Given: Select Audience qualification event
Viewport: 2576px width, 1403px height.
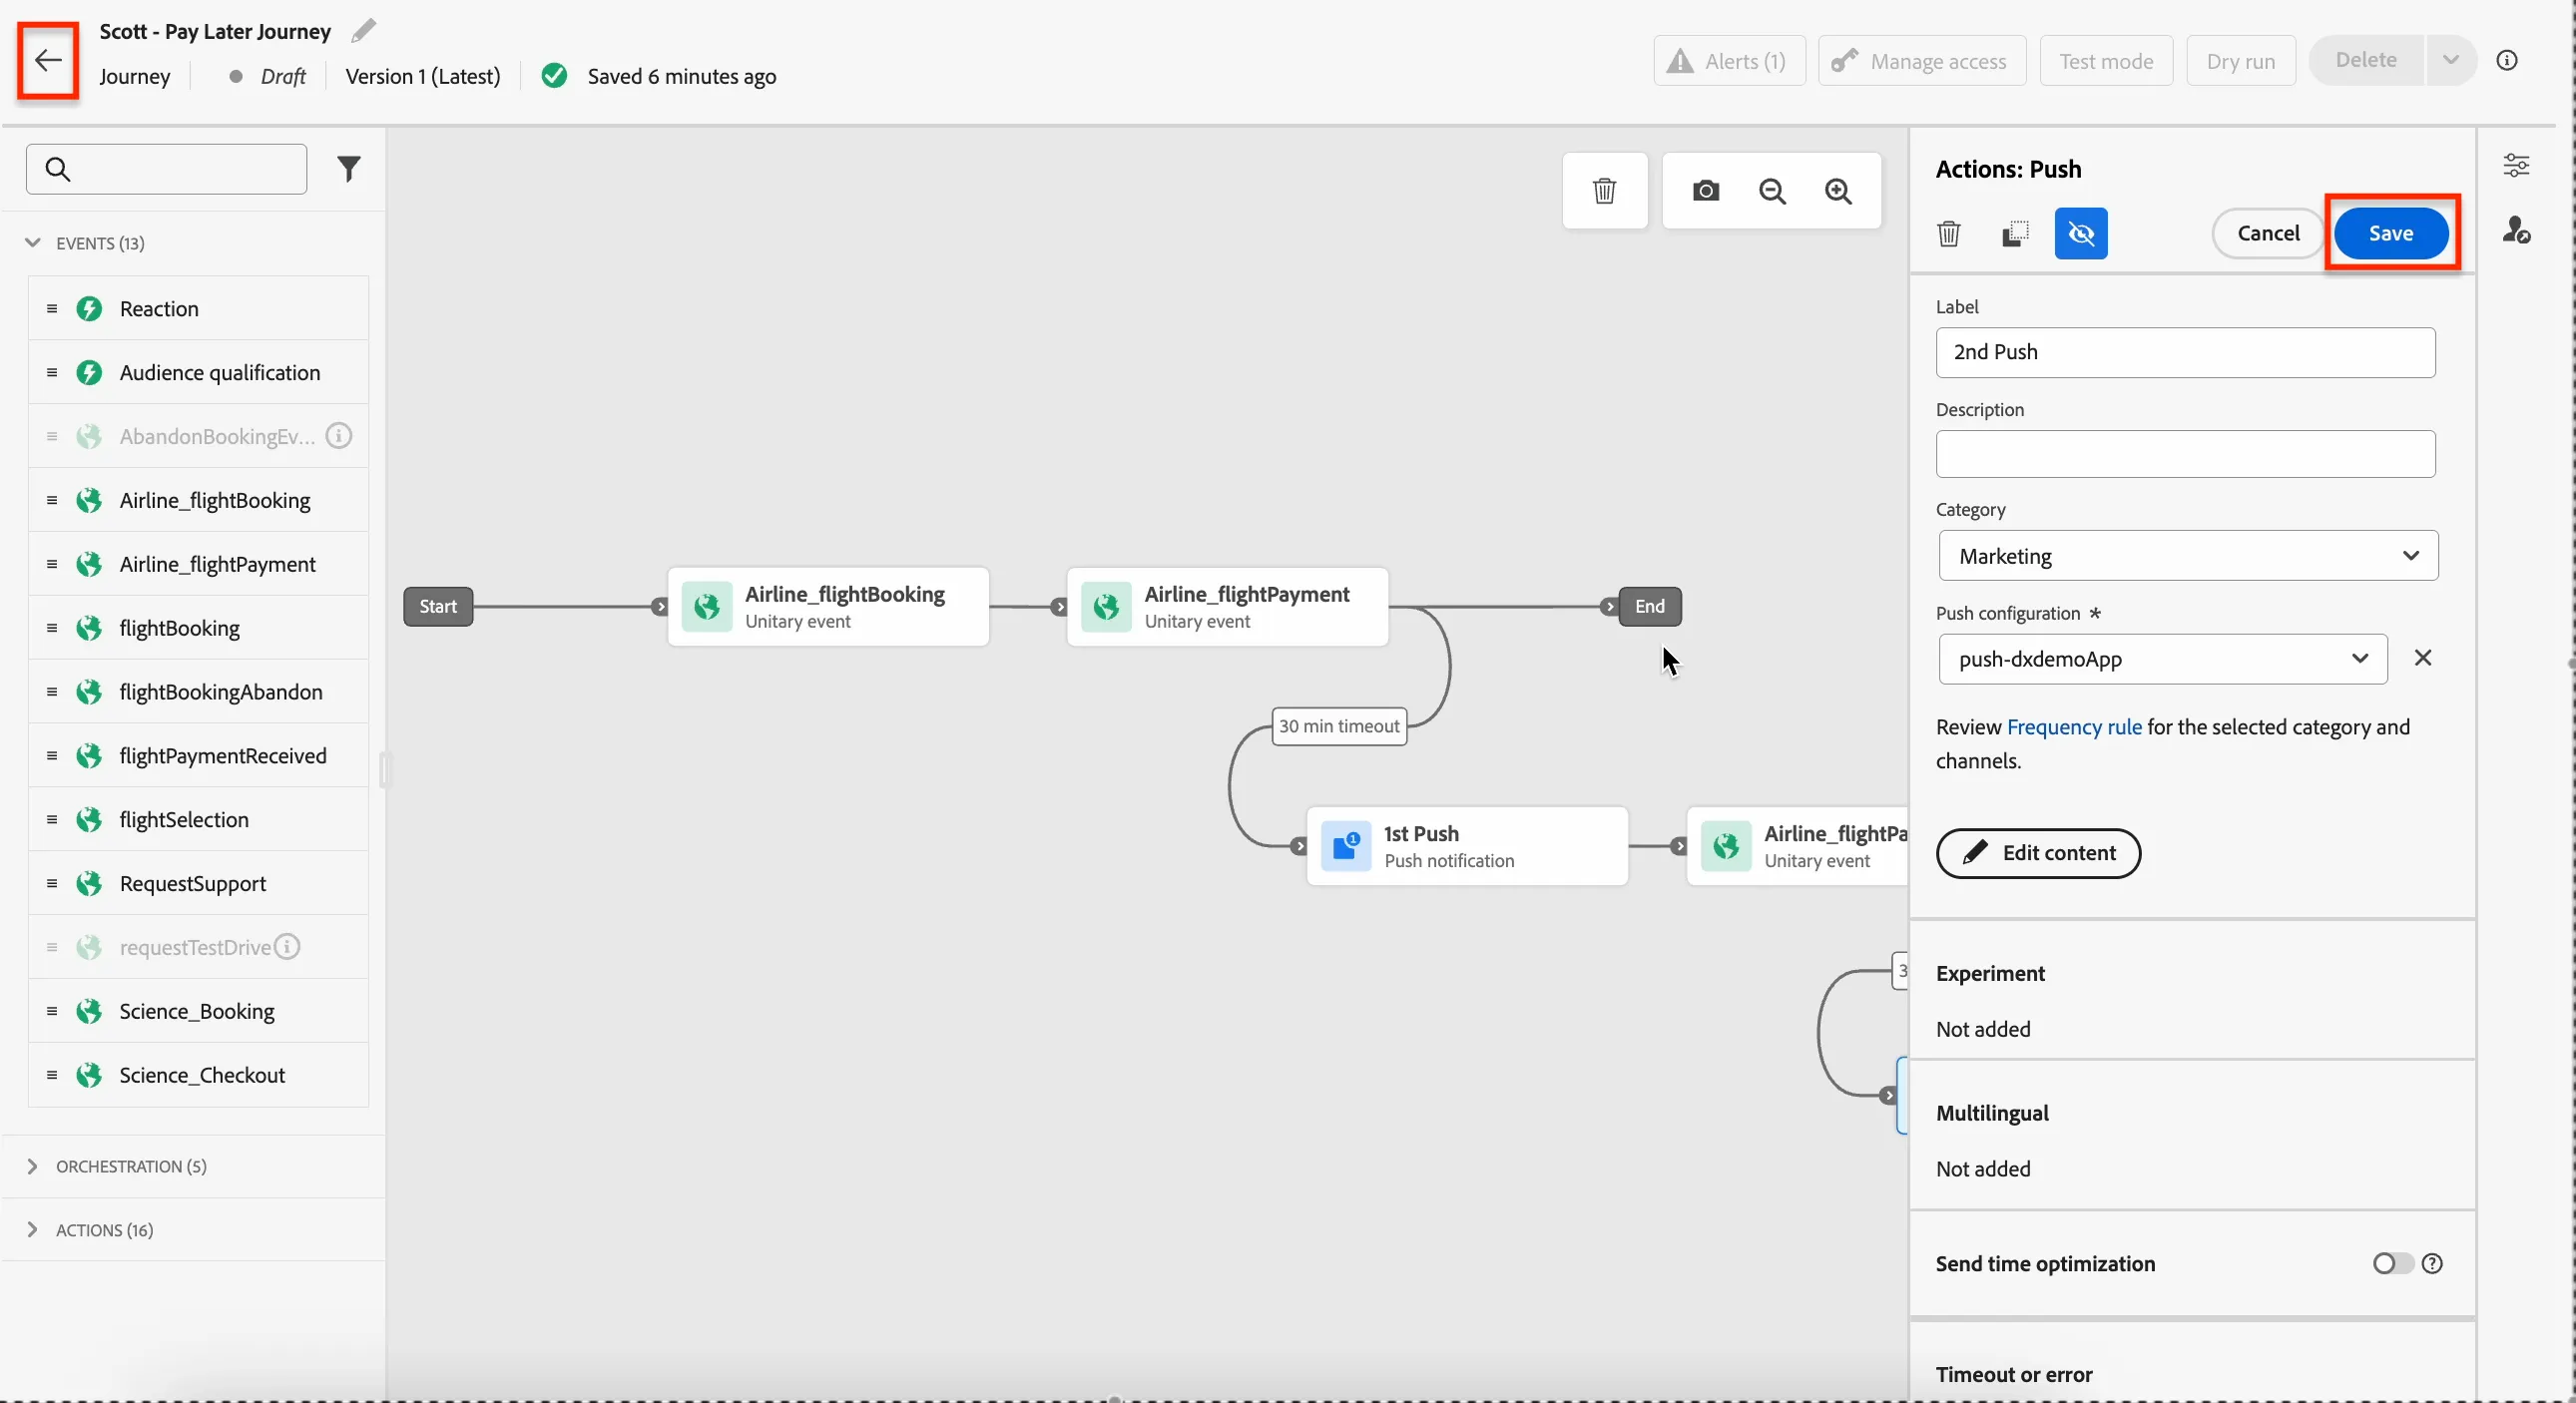Looking at the screenshot, I should [198, 373].
